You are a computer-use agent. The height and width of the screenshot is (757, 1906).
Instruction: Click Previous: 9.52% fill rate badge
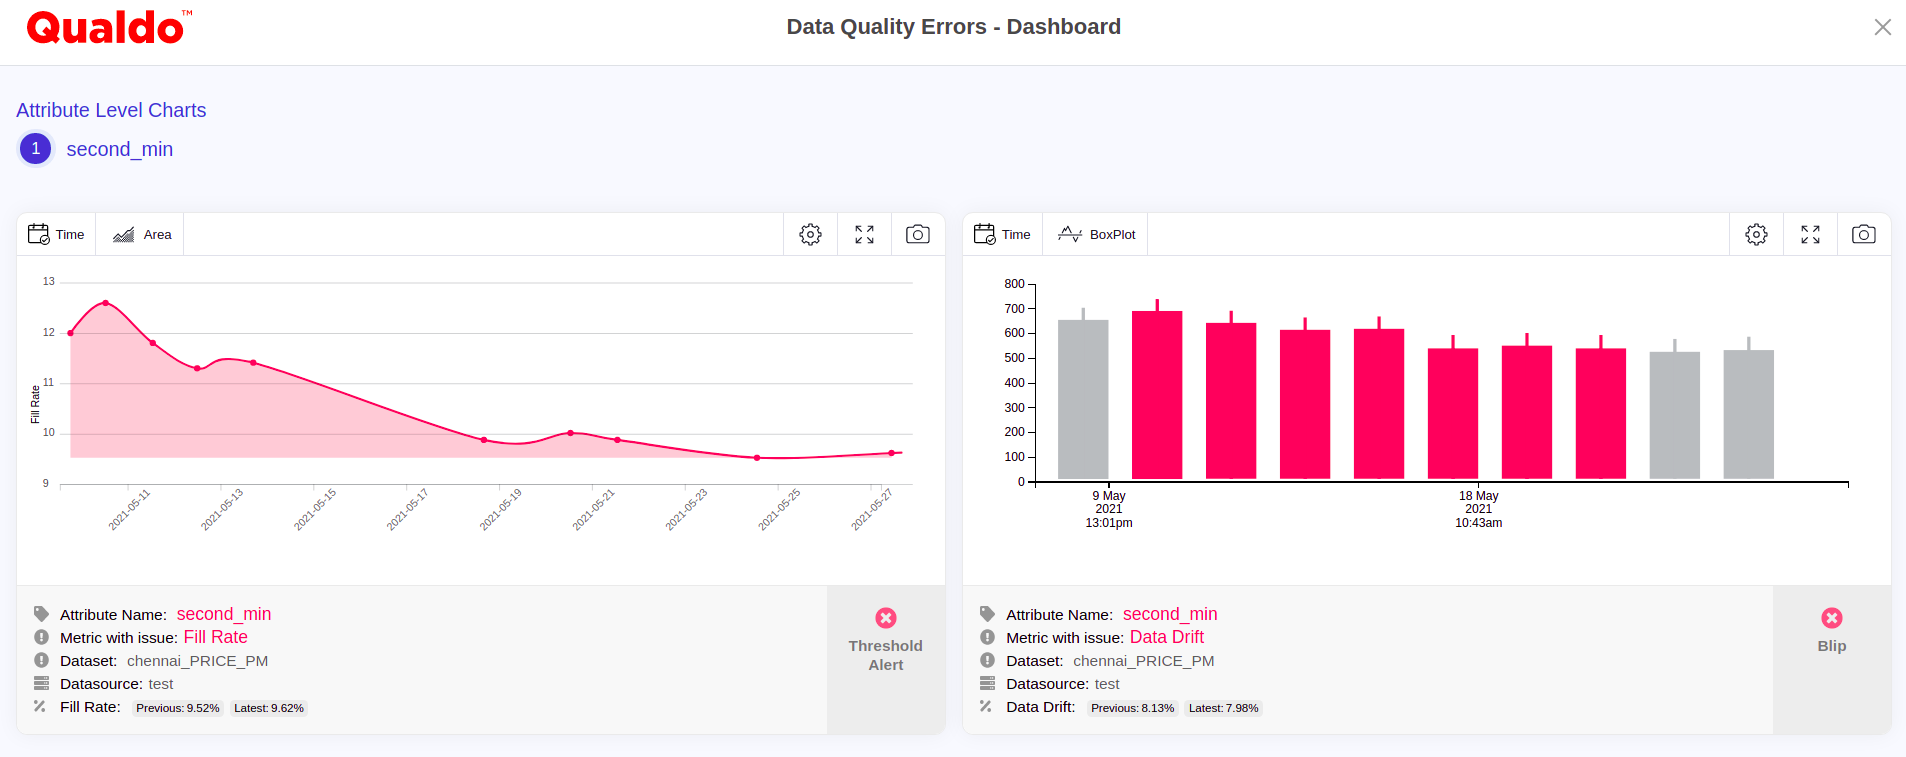tap(178, 708)
